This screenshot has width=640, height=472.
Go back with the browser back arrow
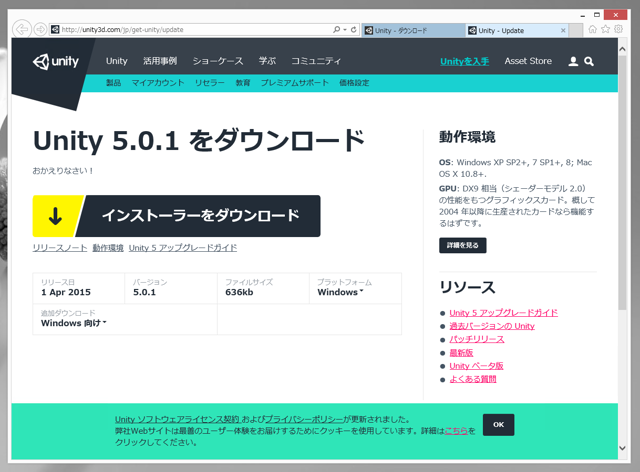22,29
